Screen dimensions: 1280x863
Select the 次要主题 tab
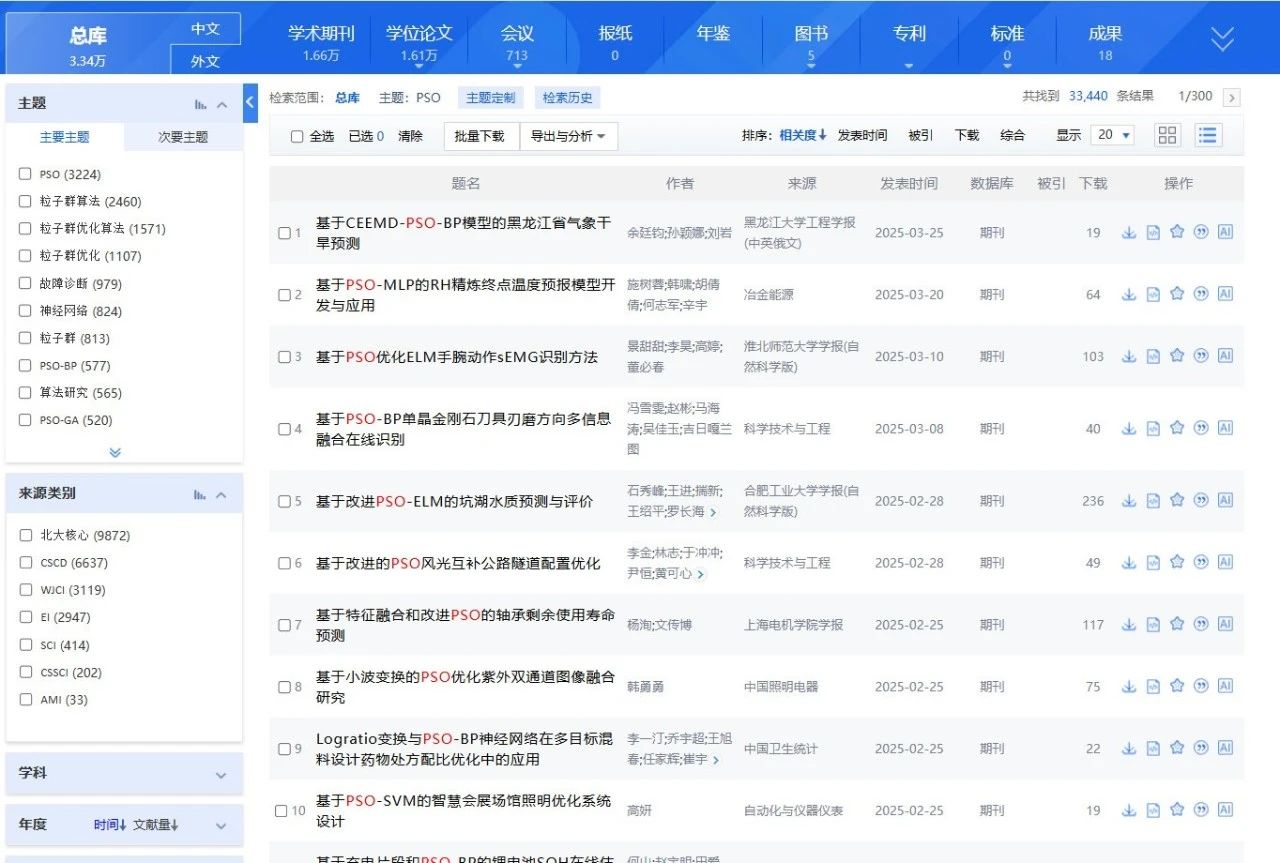[x=183, y=137]
